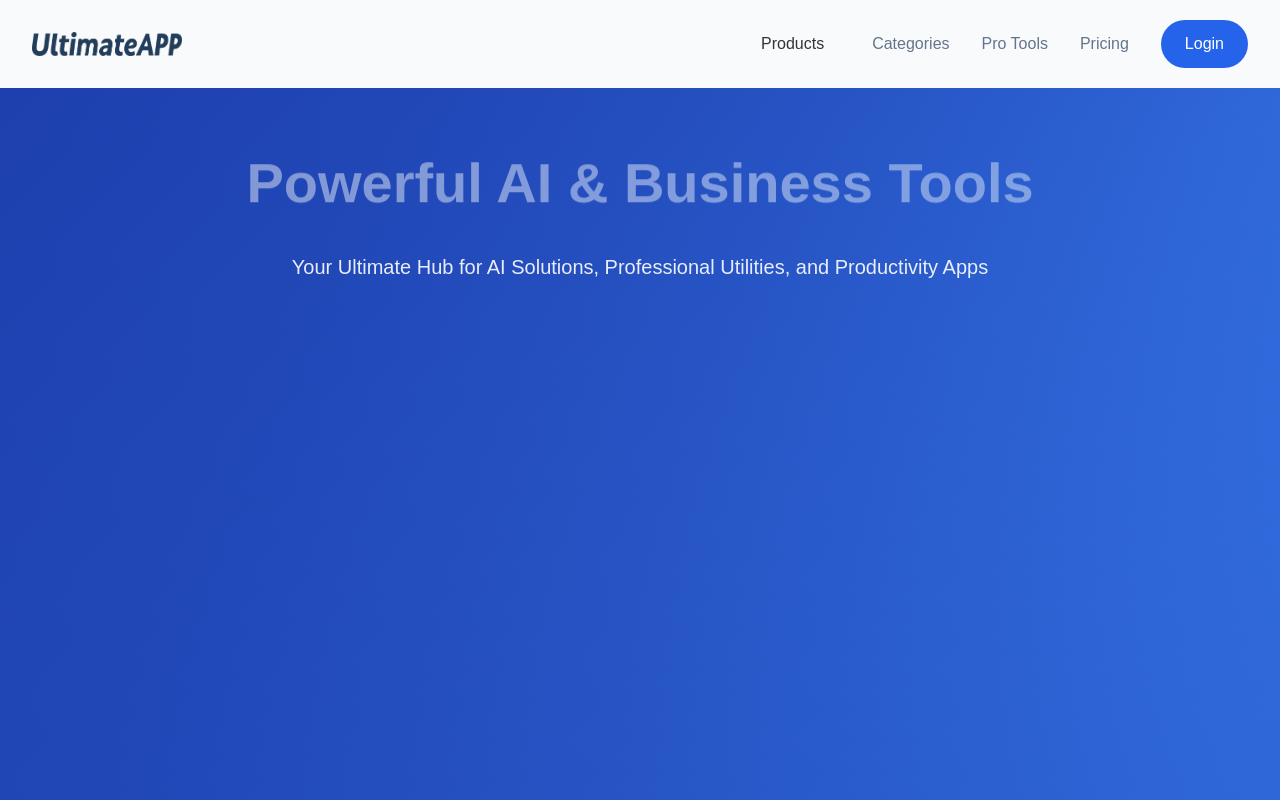Viewport: 1280px width, 800px height.
Task: Open the Pro Tools page
Action: [x=1014, y=44]
